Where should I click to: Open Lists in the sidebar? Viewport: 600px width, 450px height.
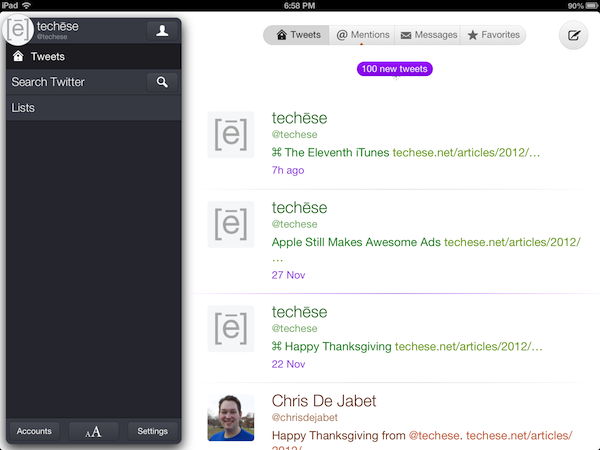[x=93, y=108]
